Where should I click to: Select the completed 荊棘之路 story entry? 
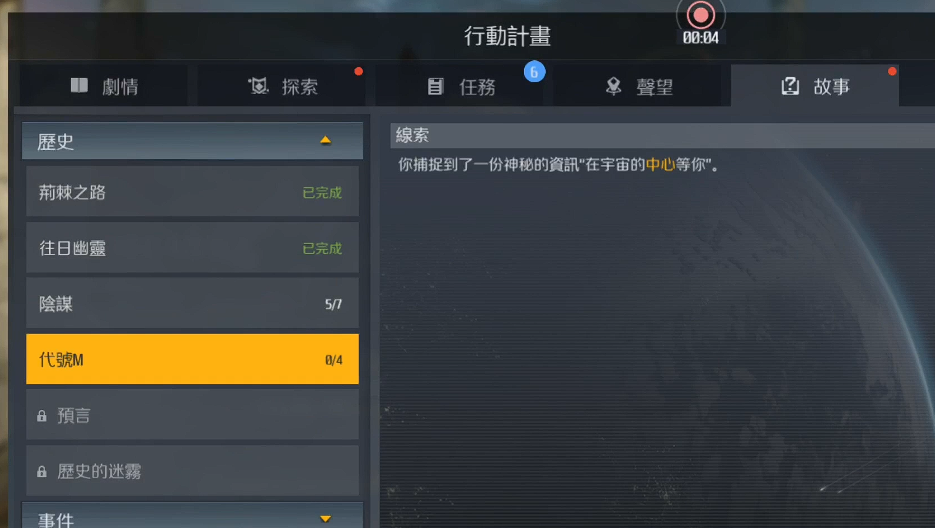click(x=192, y=192)
